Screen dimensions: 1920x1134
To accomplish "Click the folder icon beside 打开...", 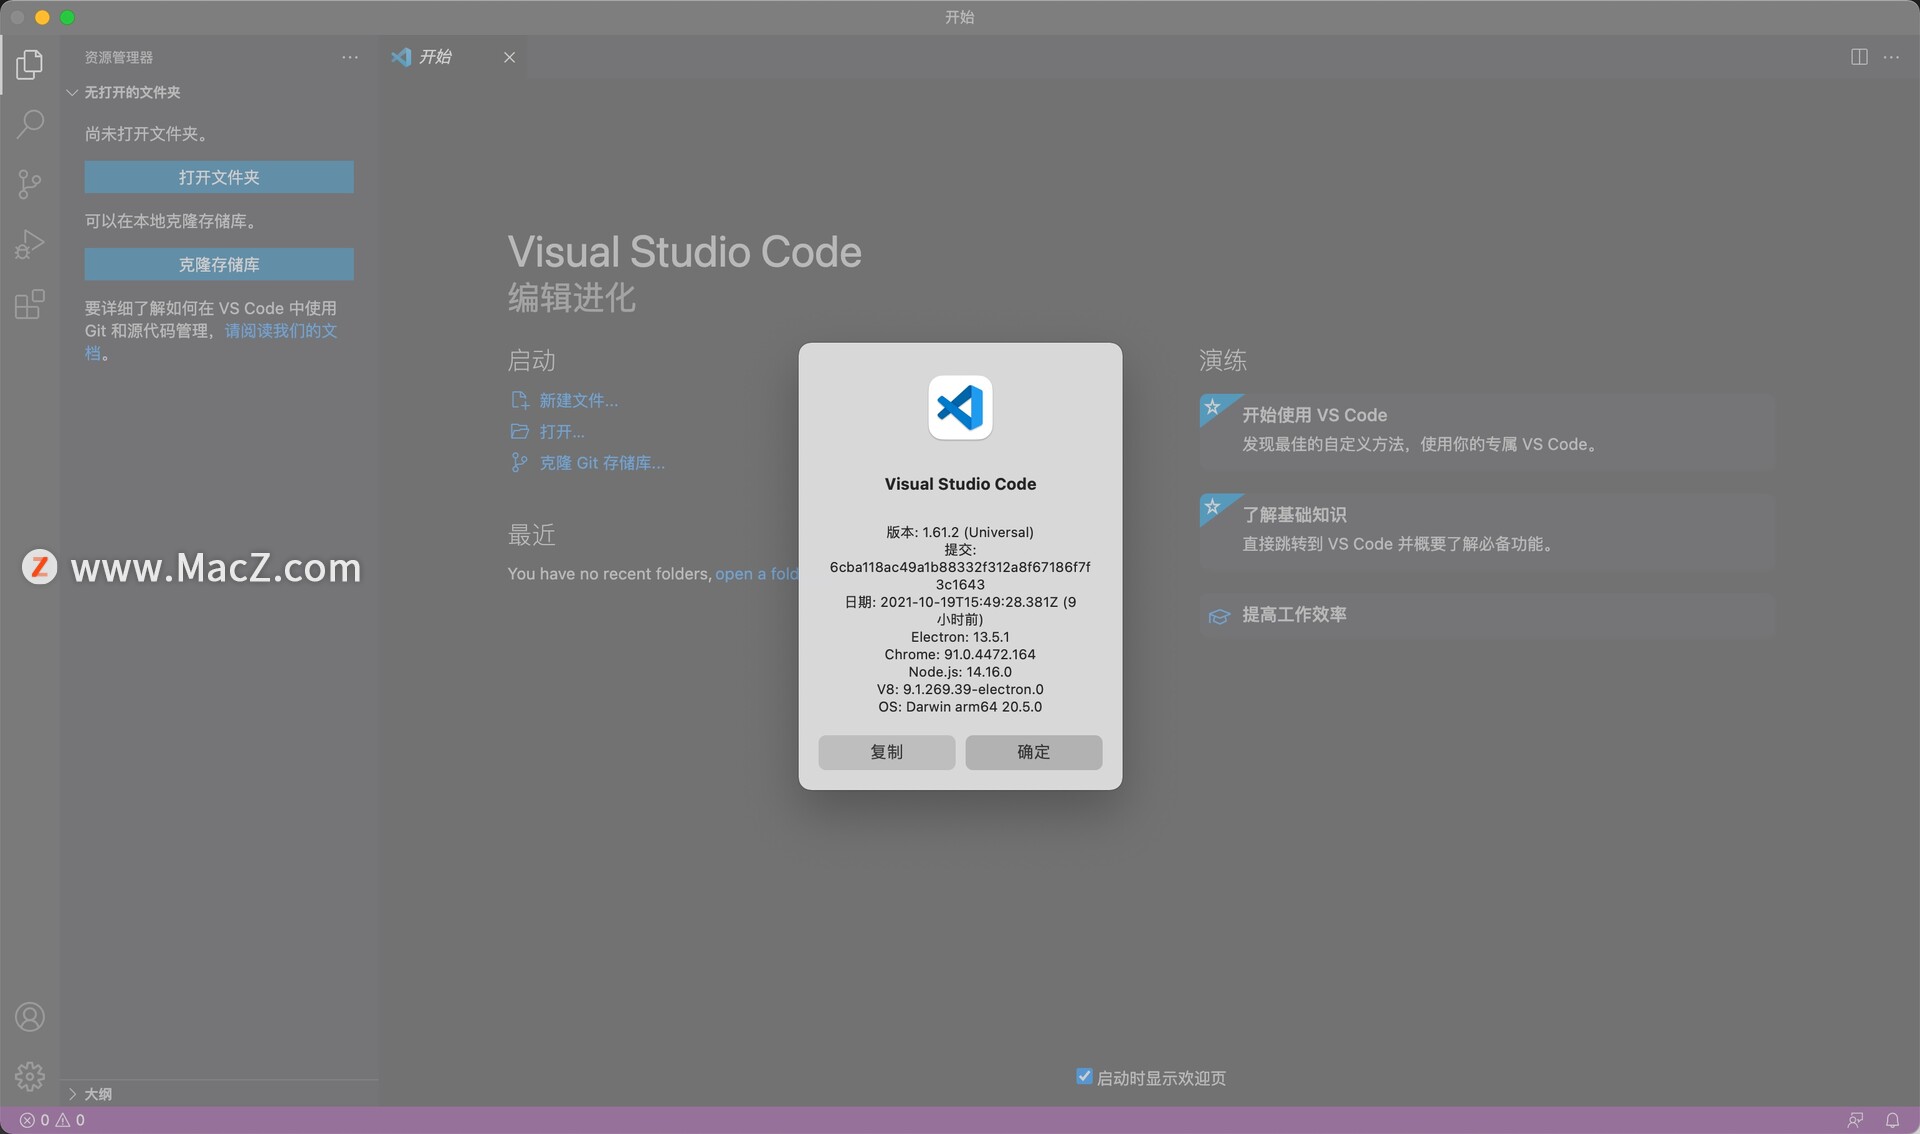I will [519, 432].
